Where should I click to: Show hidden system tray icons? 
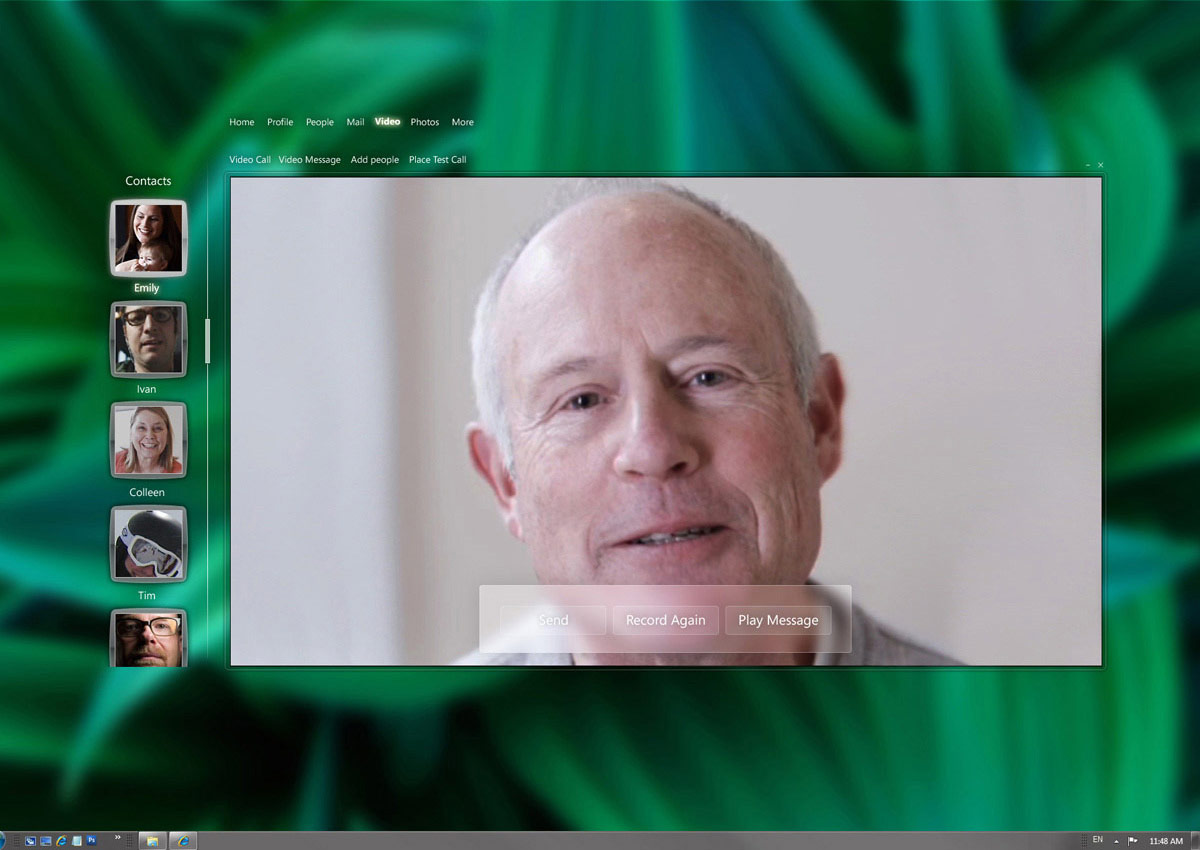1116,841
